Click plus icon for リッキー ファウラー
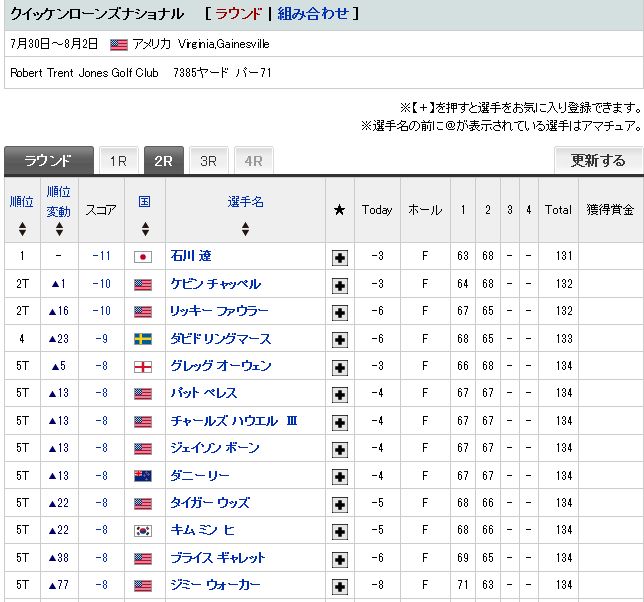The height and width of the screenshot is (602, 644). coord(340,313)
